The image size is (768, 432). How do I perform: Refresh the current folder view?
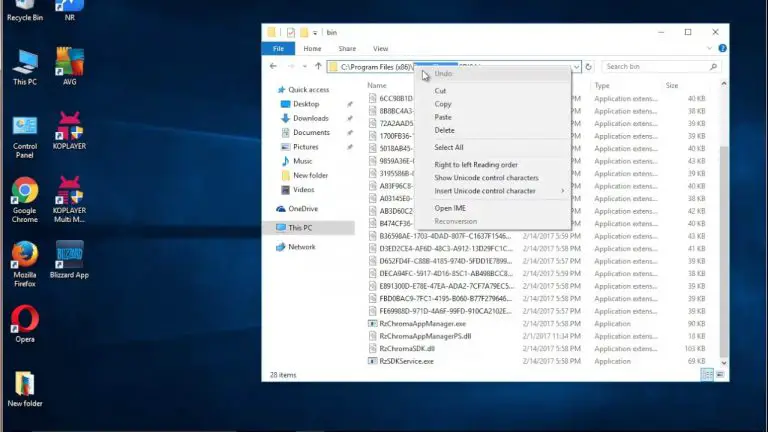(589, 67)
